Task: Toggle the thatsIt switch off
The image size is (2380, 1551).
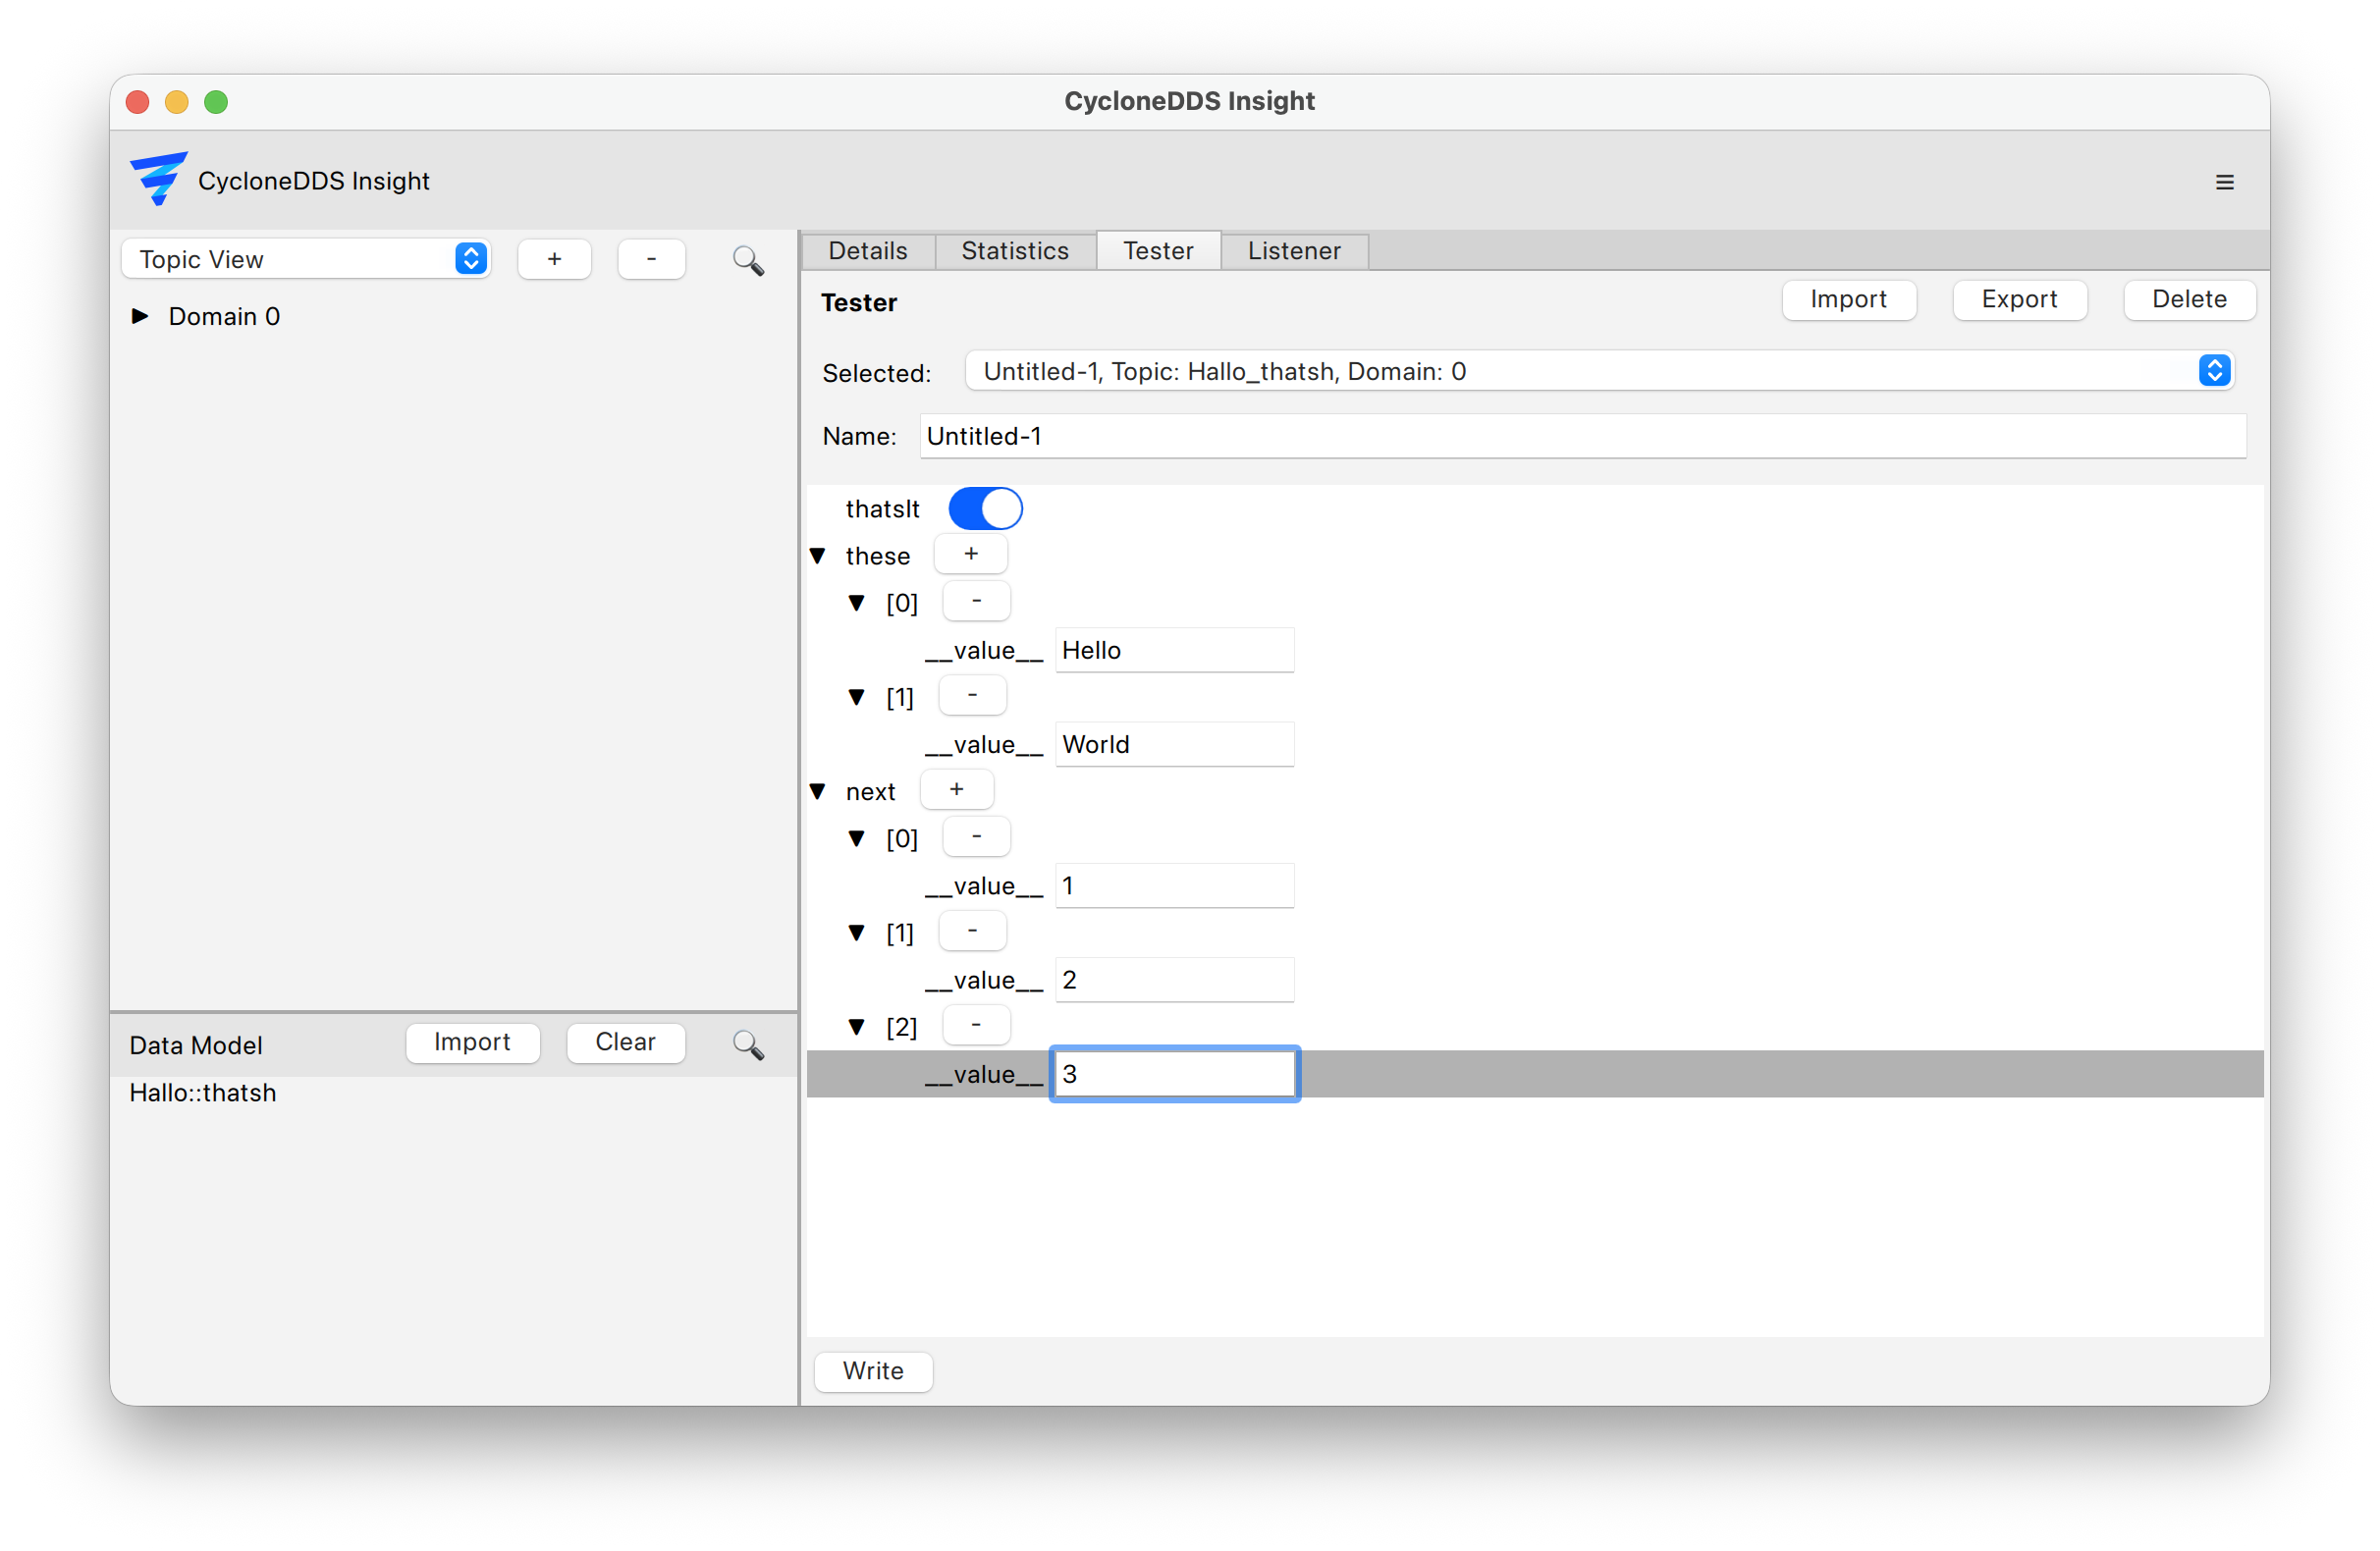Action: (985, 509)
